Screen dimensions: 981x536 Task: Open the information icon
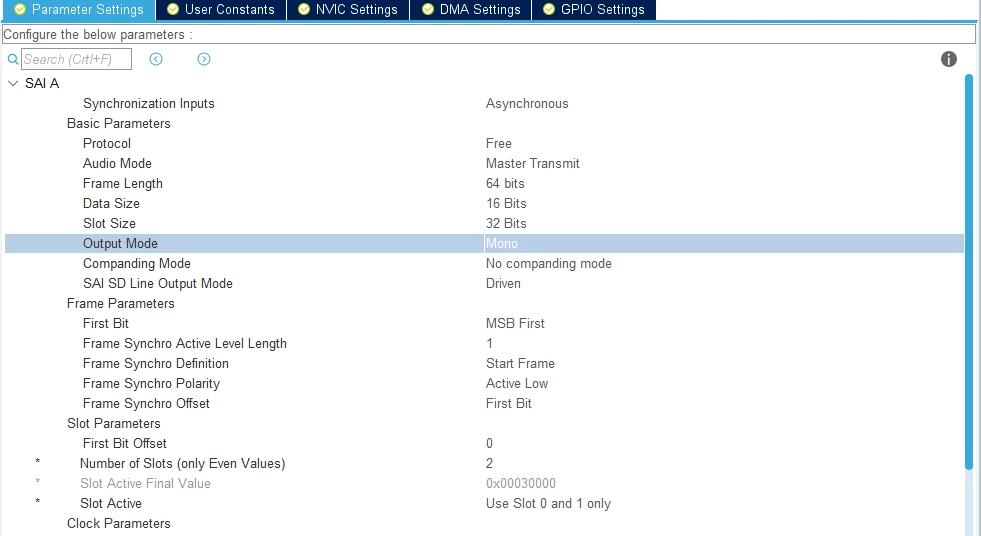pos(948,59)
